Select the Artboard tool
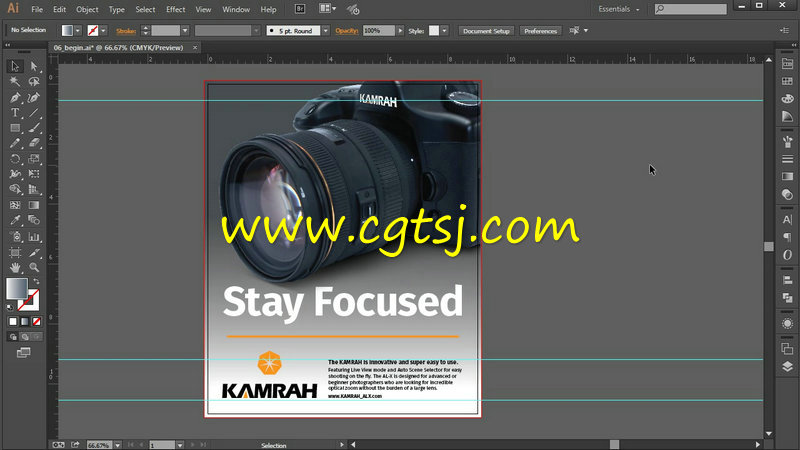This screenshot has width=800, height=450. pos(15,253)
